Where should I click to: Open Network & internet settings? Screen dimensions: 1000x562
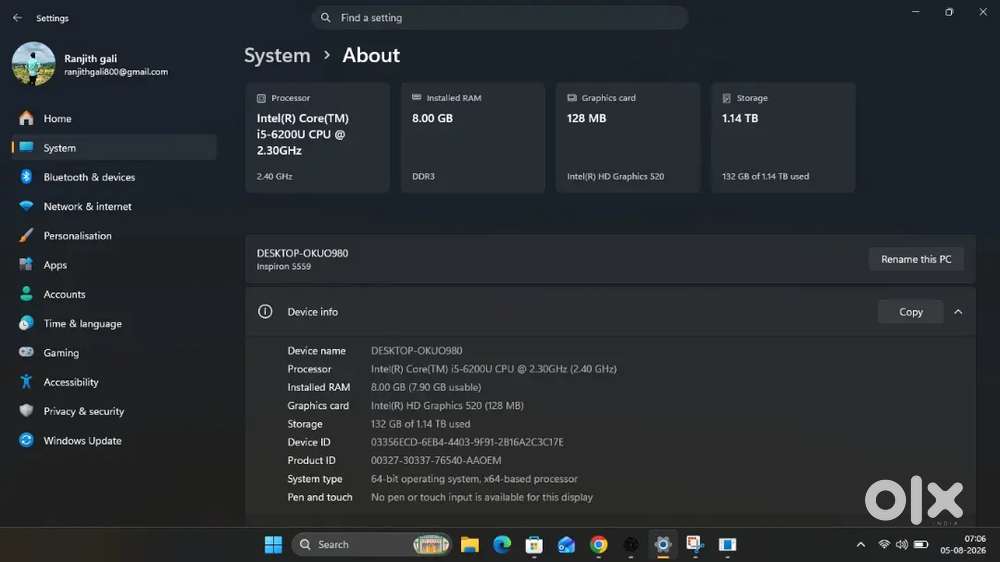click(114, 207)
